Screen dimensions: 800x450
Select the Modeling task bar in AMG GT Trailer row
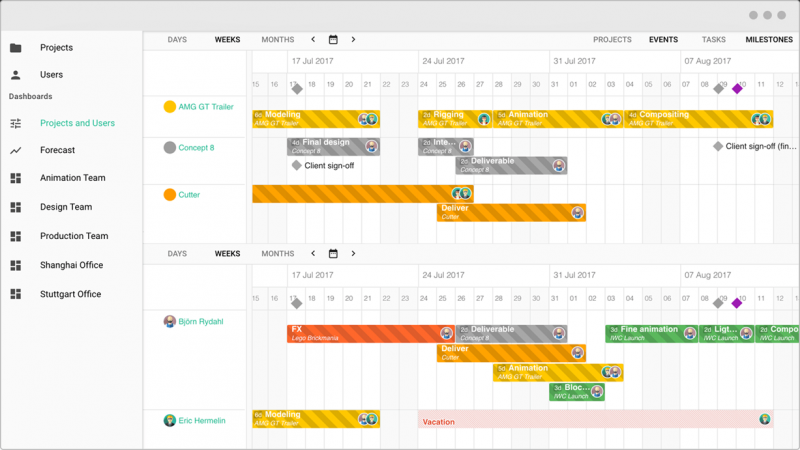pyautogui.click(x=316, y=119)
